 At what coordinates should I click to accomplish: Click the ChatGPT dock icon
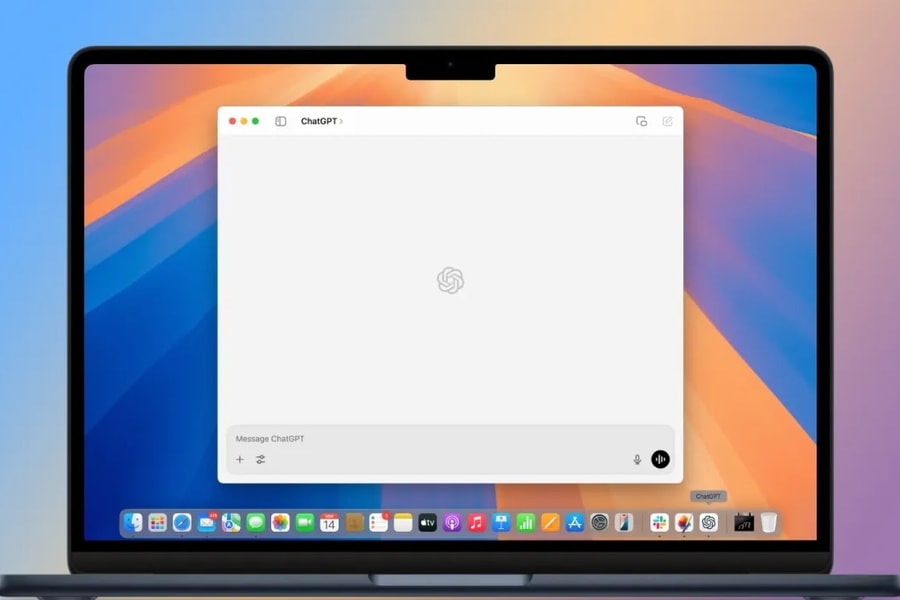tap(709, 522)
